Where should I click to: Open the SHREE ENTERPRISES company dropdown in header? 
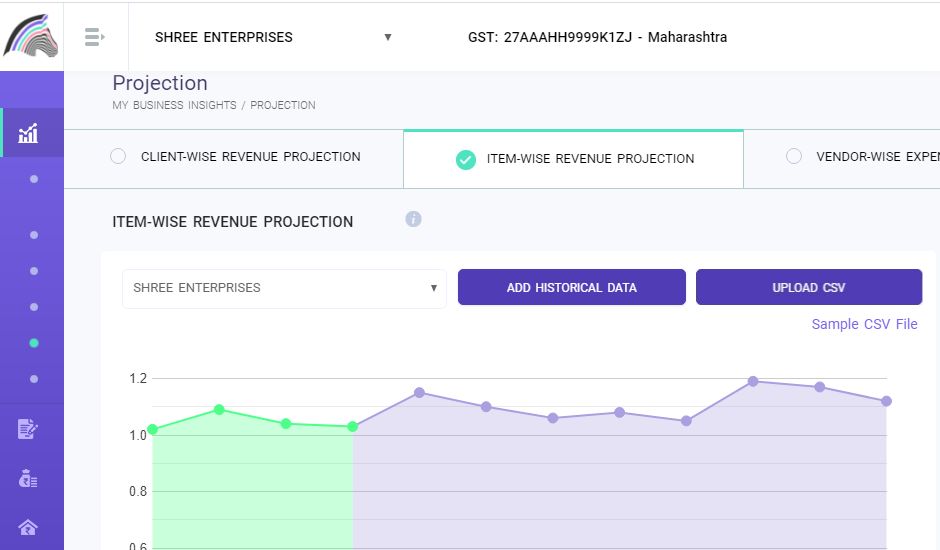tap(270, 38)
